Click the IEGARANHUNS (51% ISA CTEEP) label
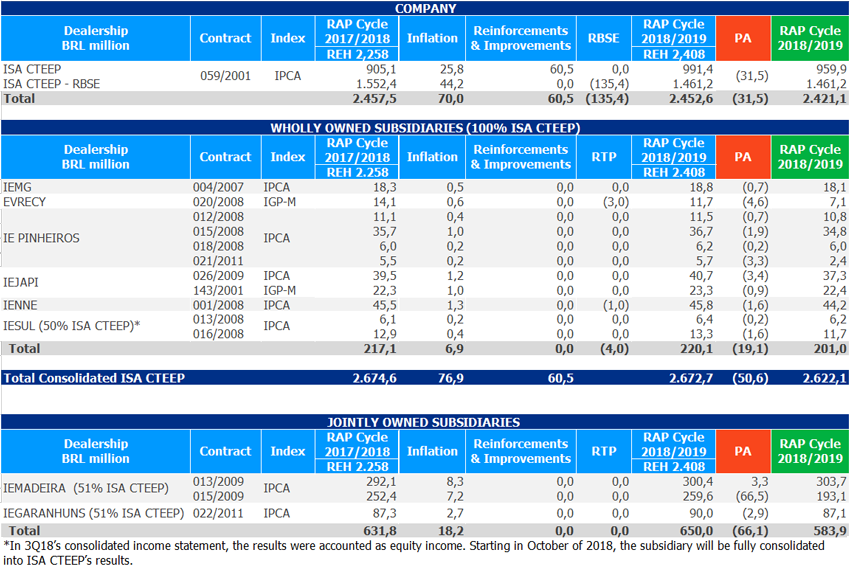 [94, 513]
